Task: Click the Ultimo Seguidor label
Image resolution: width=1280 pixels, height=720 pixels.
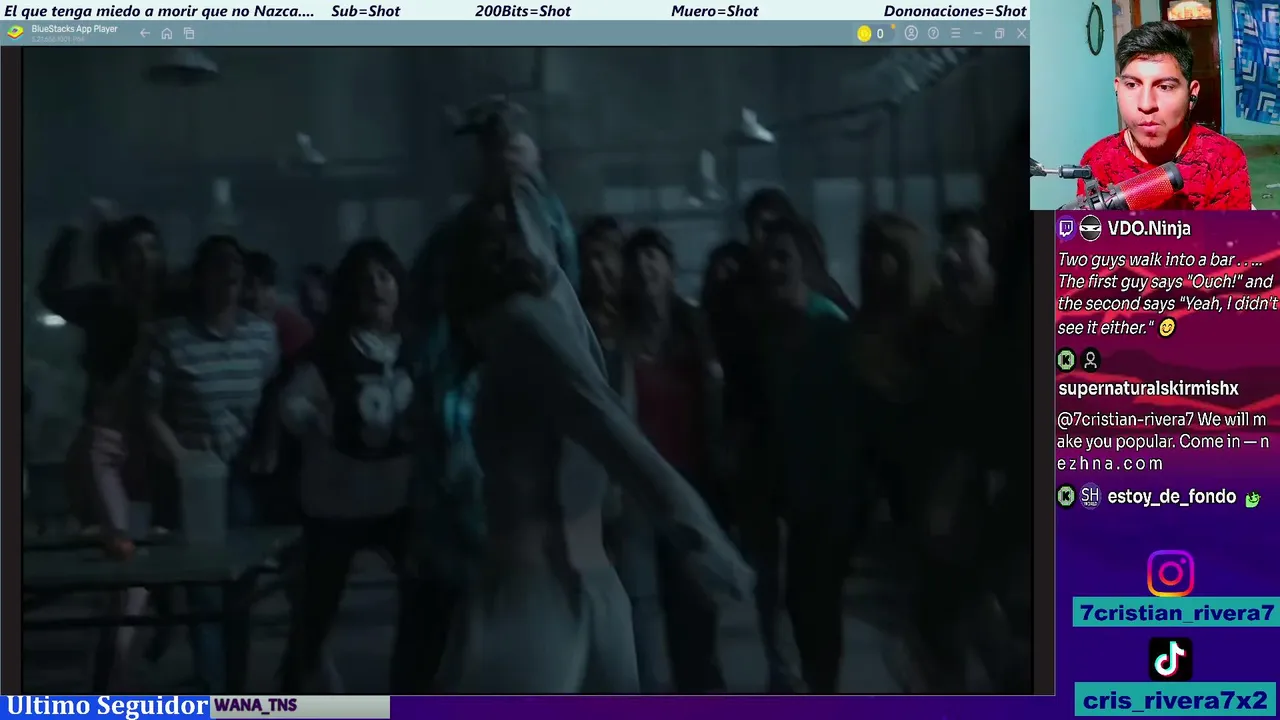Action: [x=106, y=706]
